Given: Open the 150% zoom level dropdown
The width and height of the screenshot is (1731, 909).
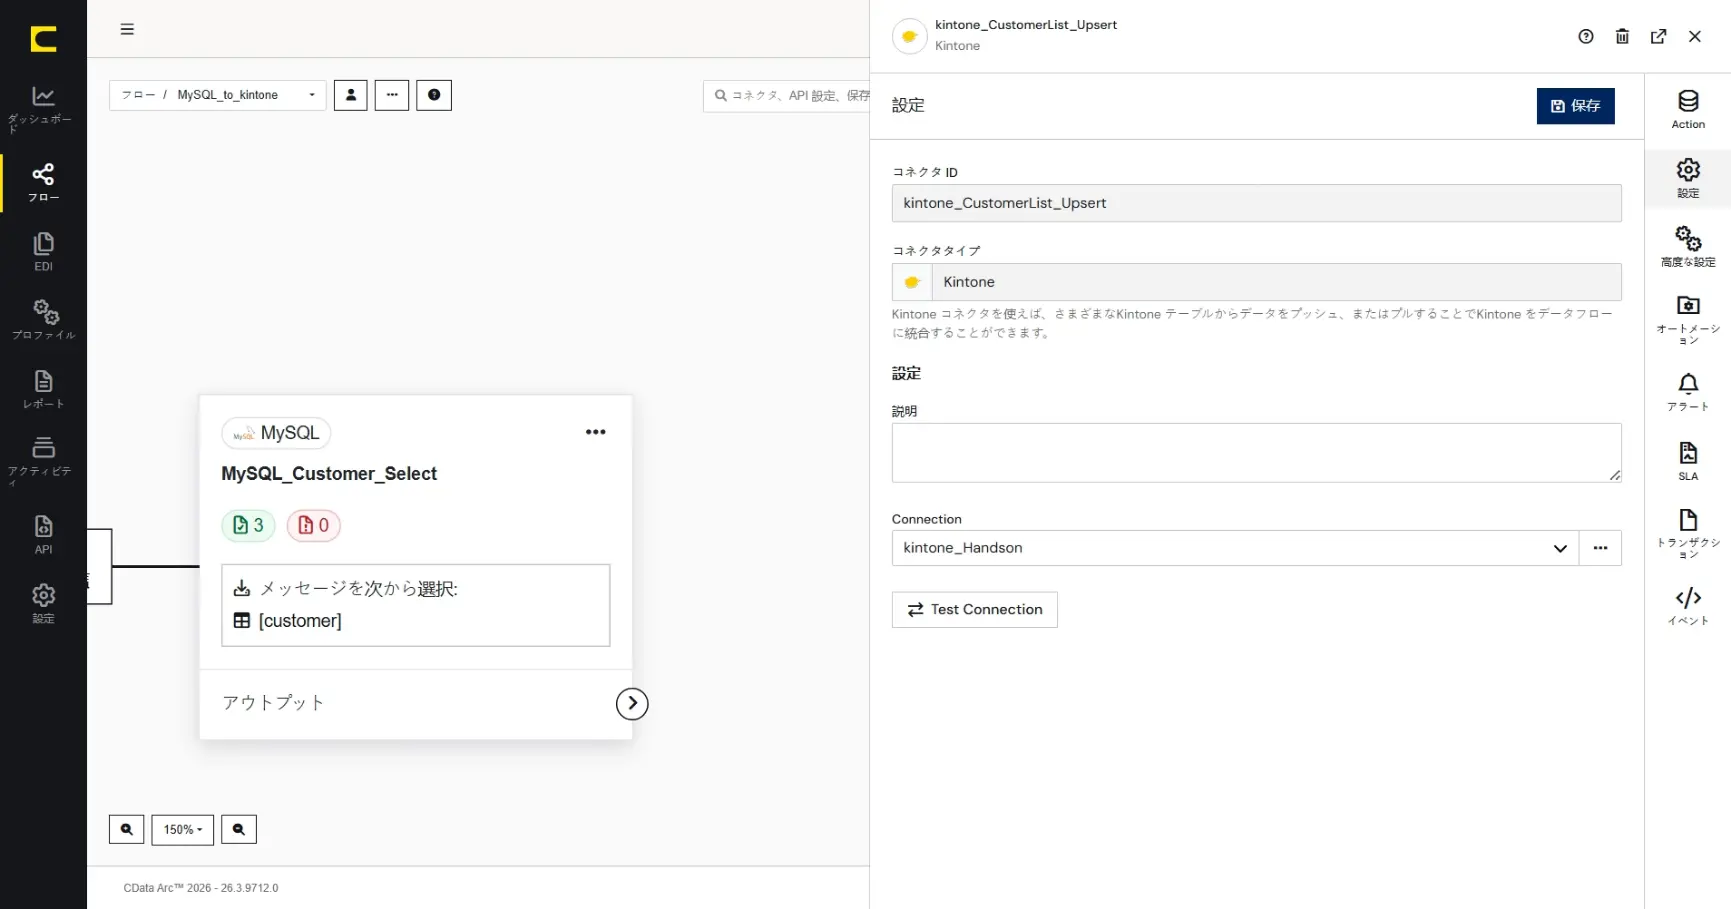Looking at the screenshot, I should pos(183,829).
